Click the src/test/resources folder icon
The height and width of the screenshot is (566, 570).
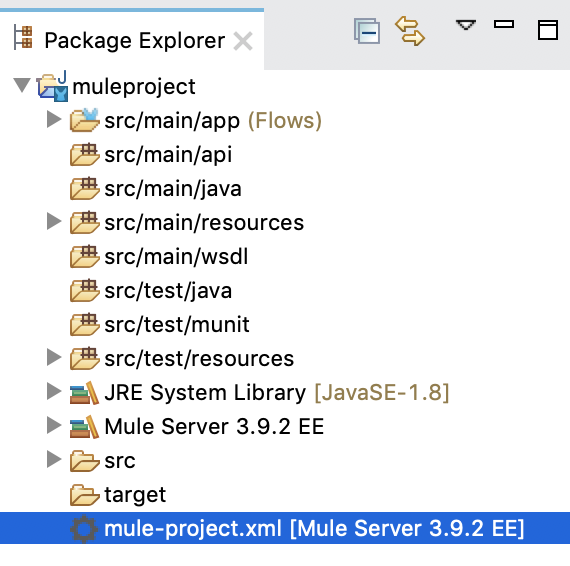[84, 358]
